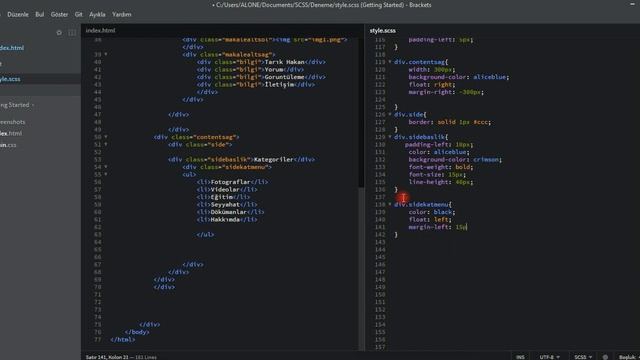Screen dimensions: 640x360
Task: Open the Git menu
Action: coord(78,14)
